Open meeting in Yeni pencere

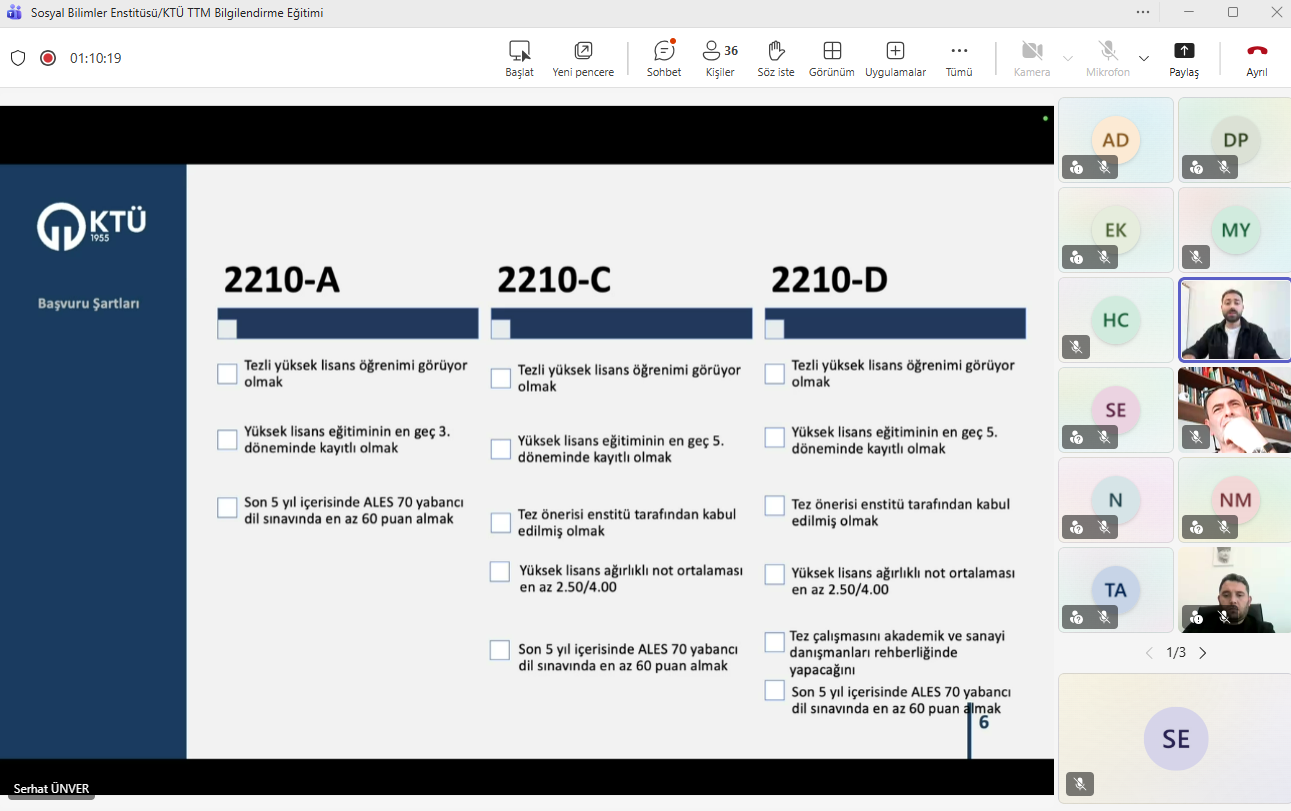[x=583, y=58]
